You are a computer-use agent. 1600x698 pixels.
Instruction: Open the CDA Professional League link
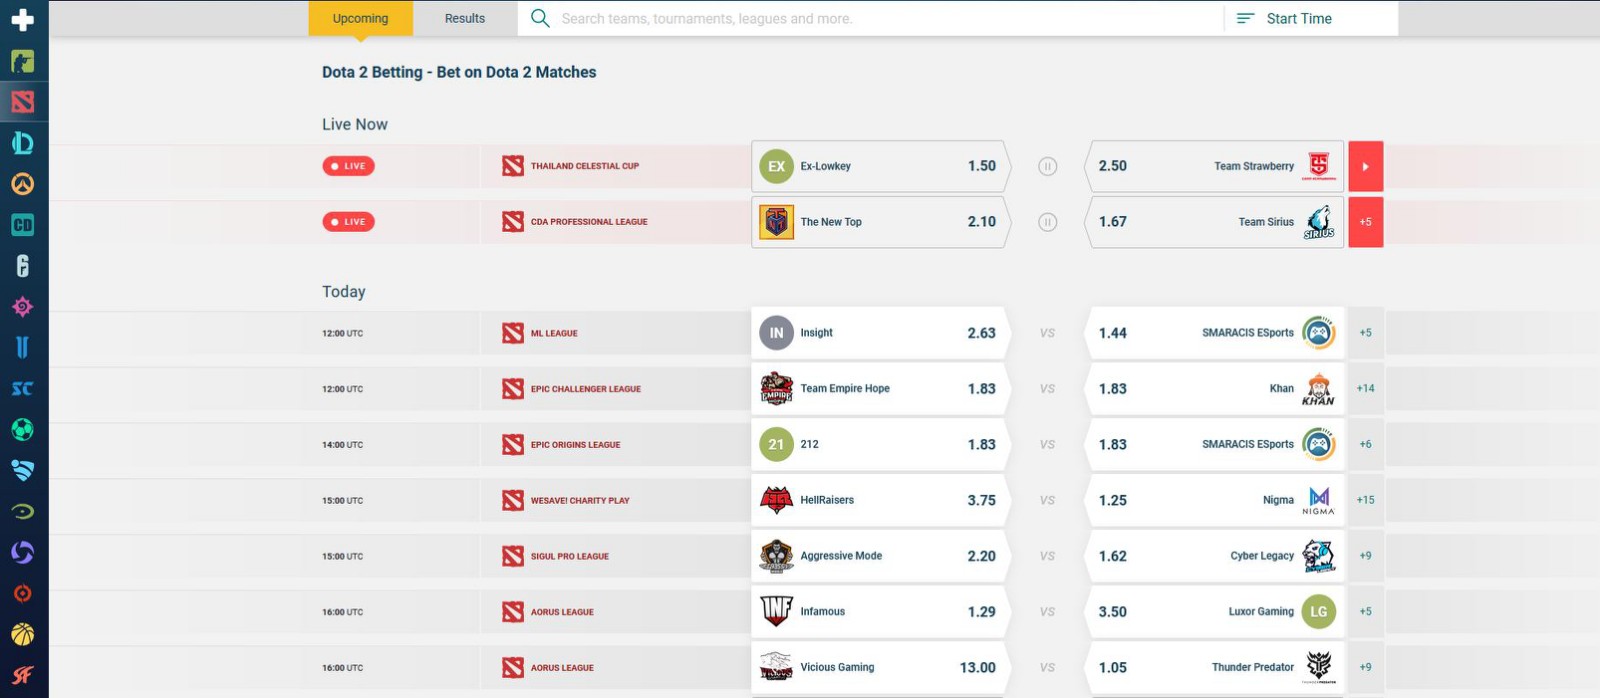589,222
